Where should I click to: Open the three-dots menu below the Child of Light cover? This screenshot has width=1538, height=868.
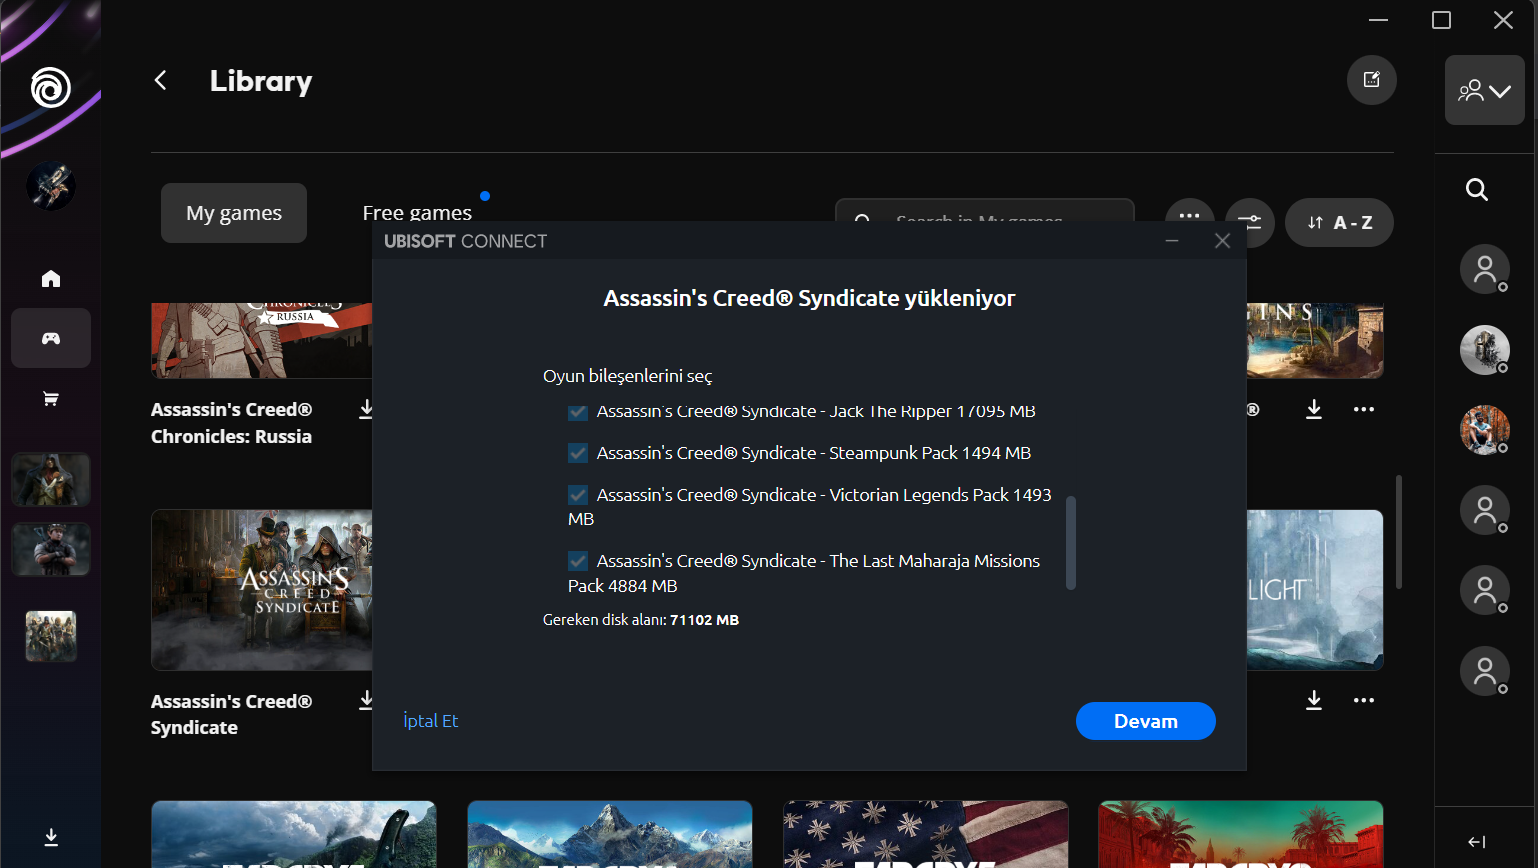coord(1364,700)
